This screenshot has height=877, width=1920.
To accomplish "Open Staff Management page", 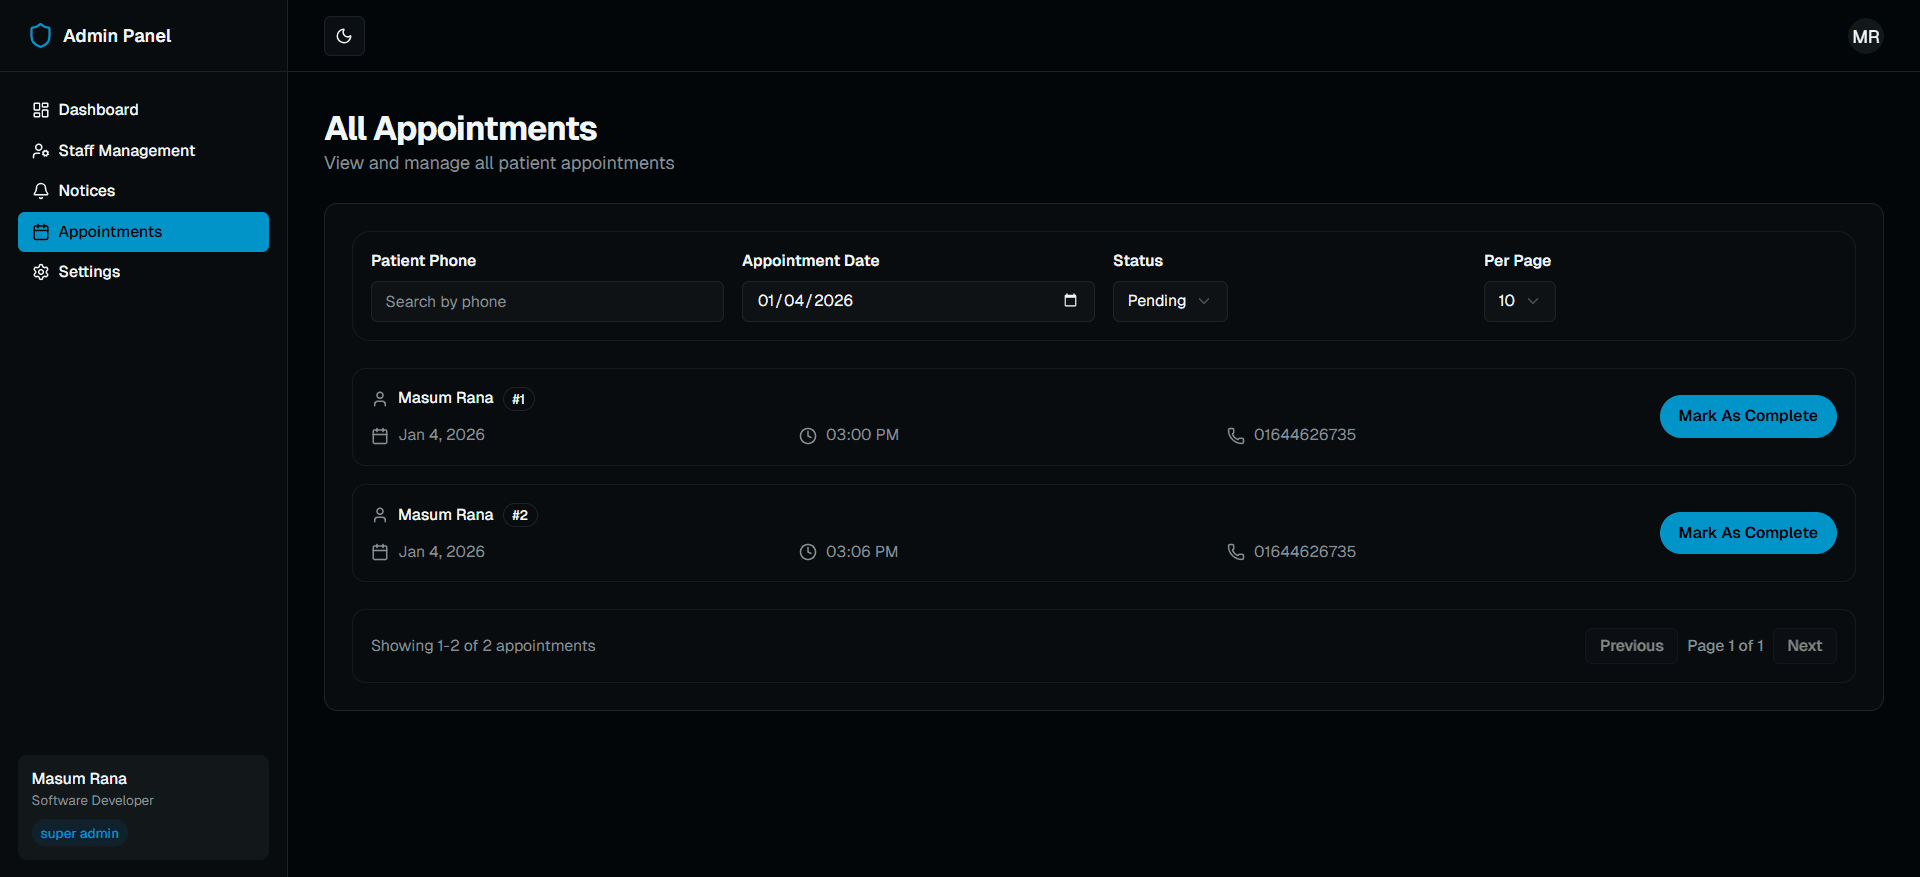I will click(126, 151).
